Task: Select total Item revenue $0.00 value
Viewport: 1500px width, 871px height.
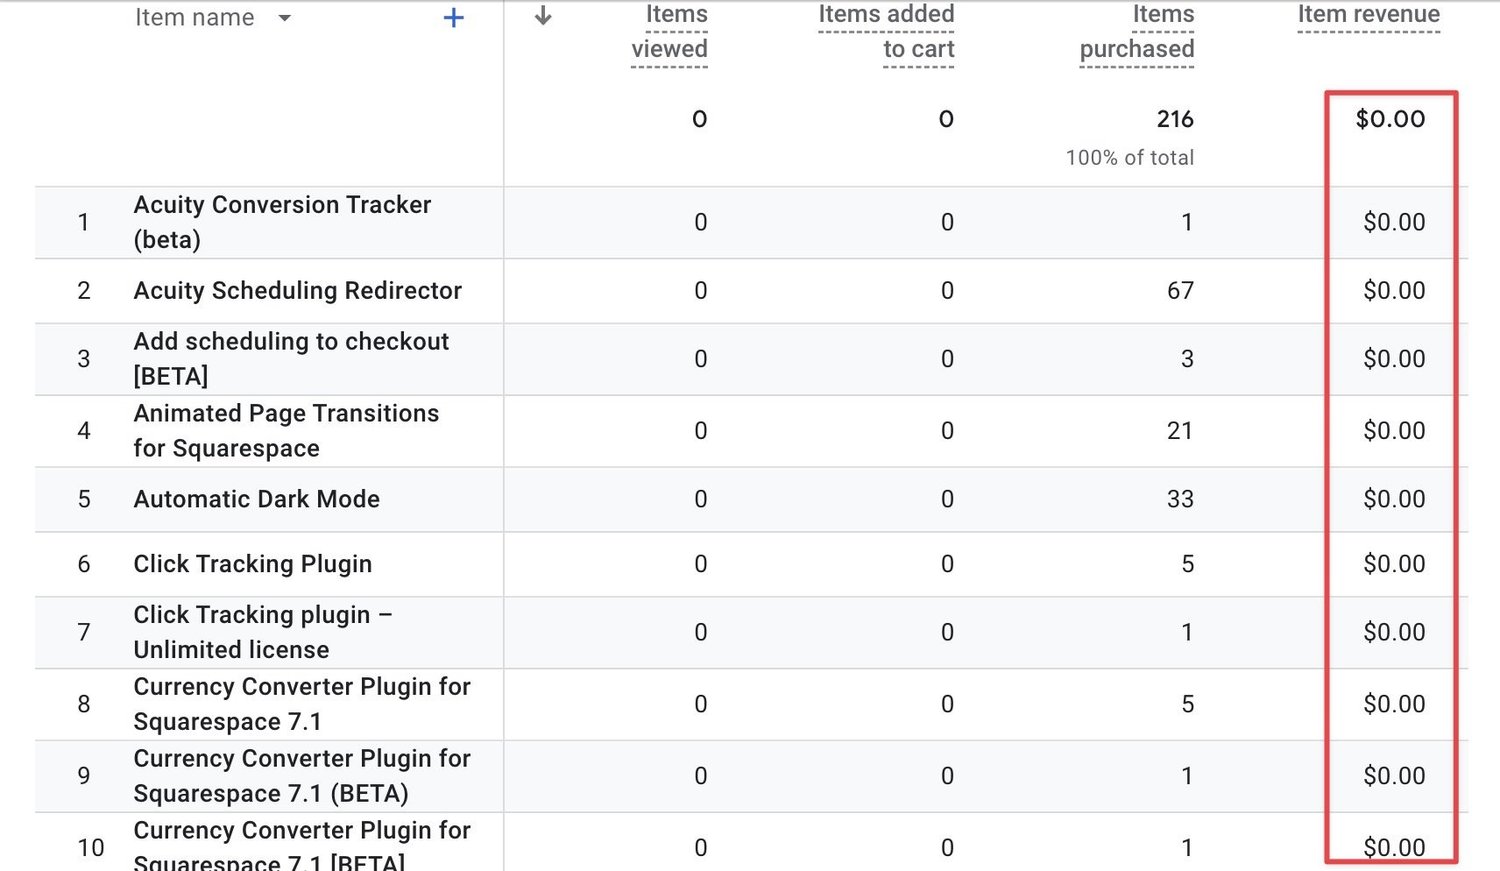Action: point(1390,119)
